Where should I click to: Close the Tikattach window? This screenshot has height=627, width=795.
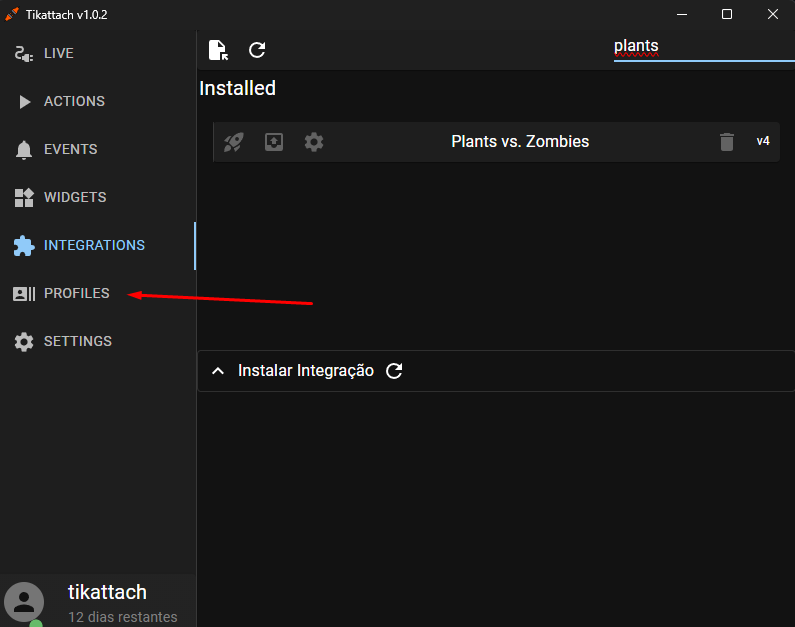coord(772,14)
